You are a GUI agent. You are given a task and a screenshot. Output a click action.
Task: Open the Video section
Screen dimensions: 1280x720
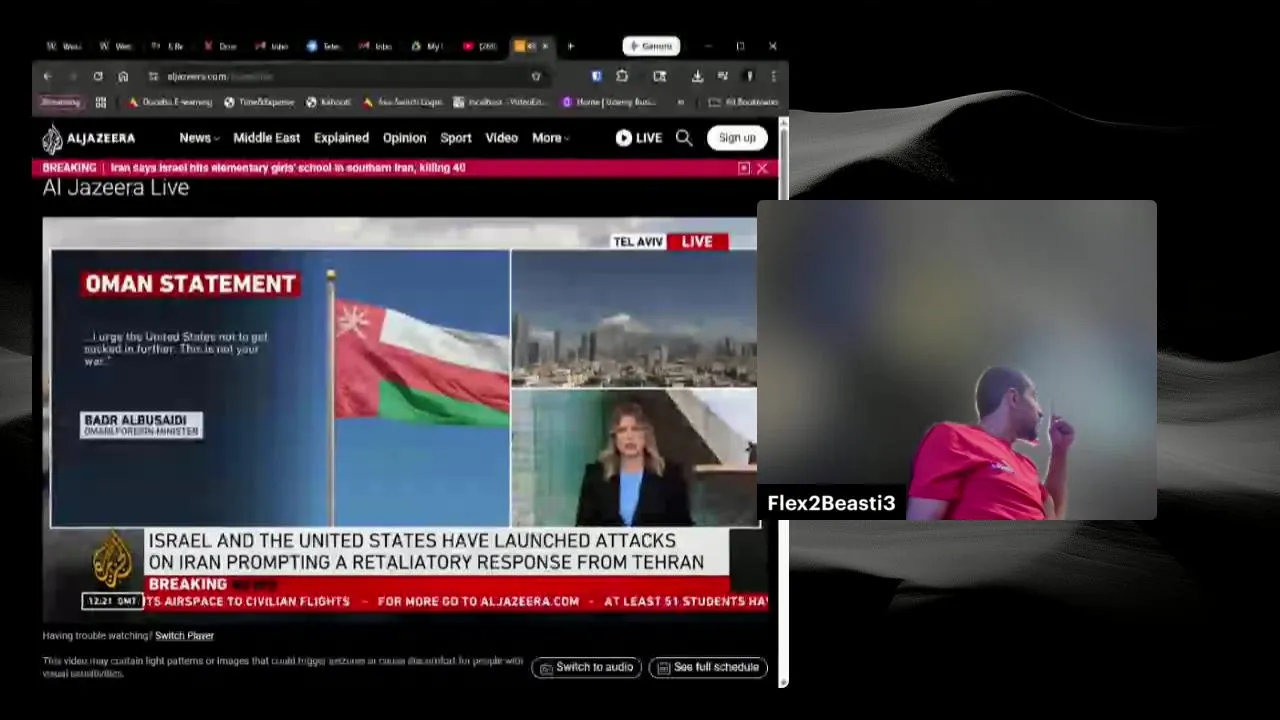(501, 138)
